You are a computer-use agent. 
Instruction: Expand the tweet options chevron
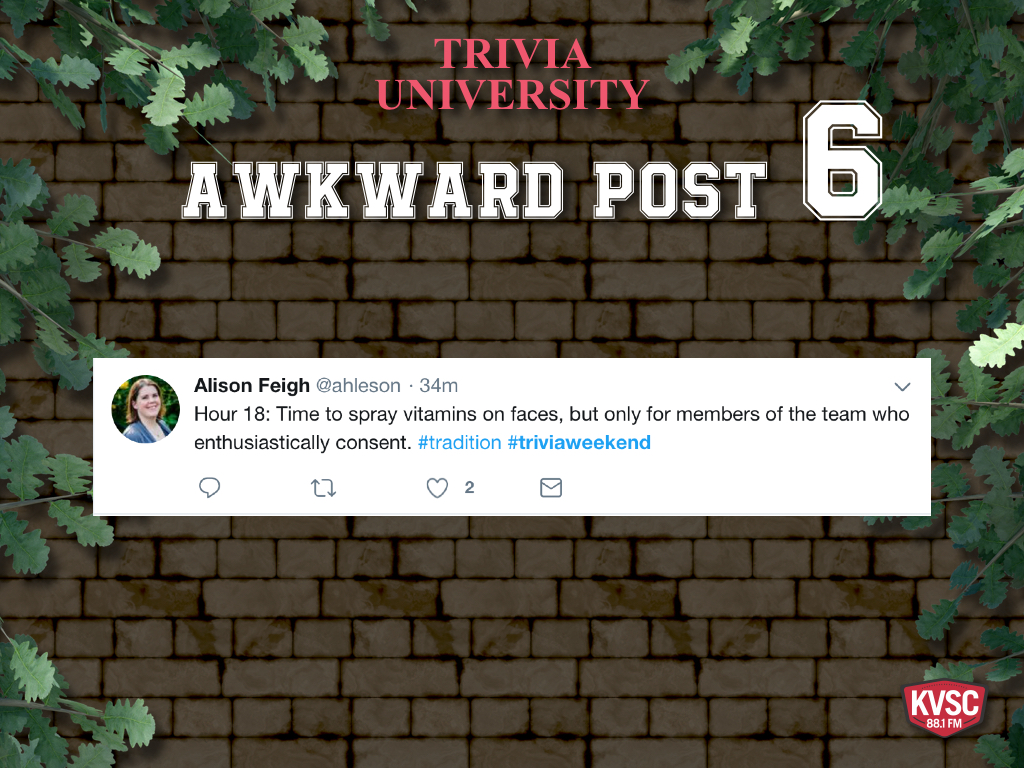coord(902,387)
